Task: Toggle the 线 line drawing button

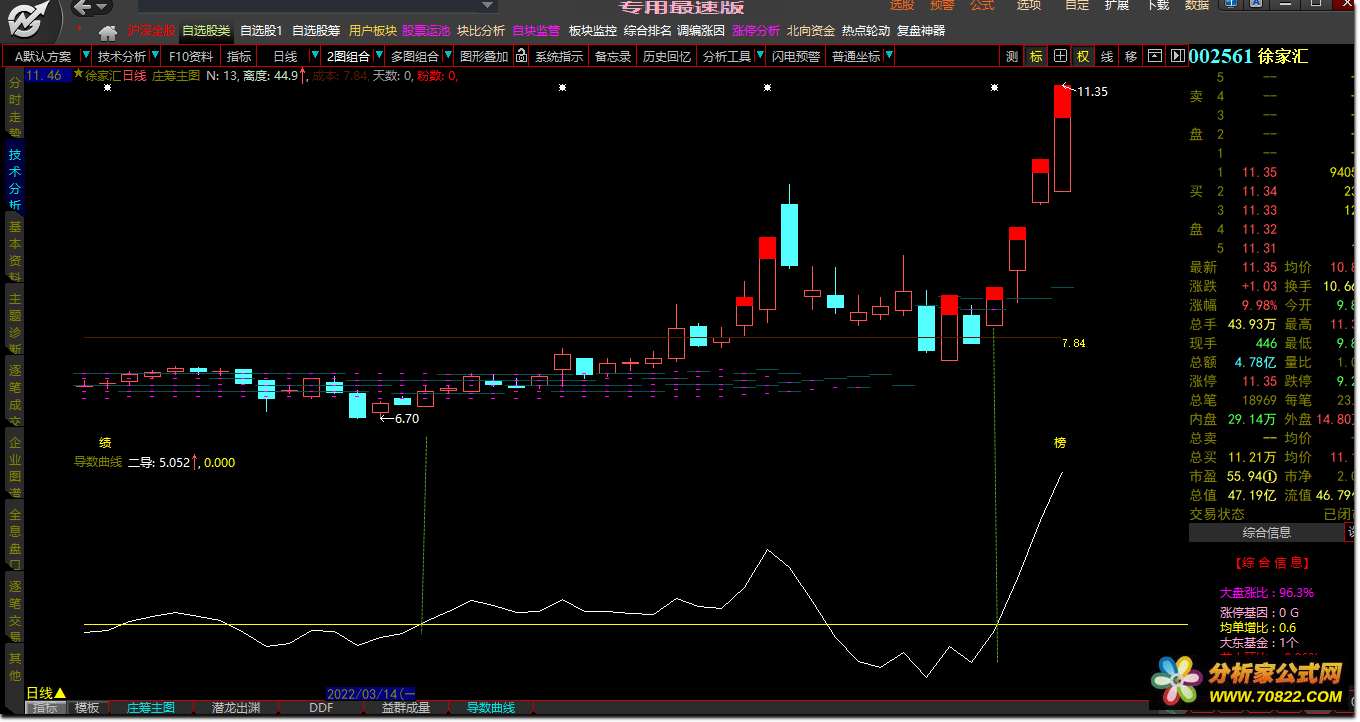Action: point(1107,56)
